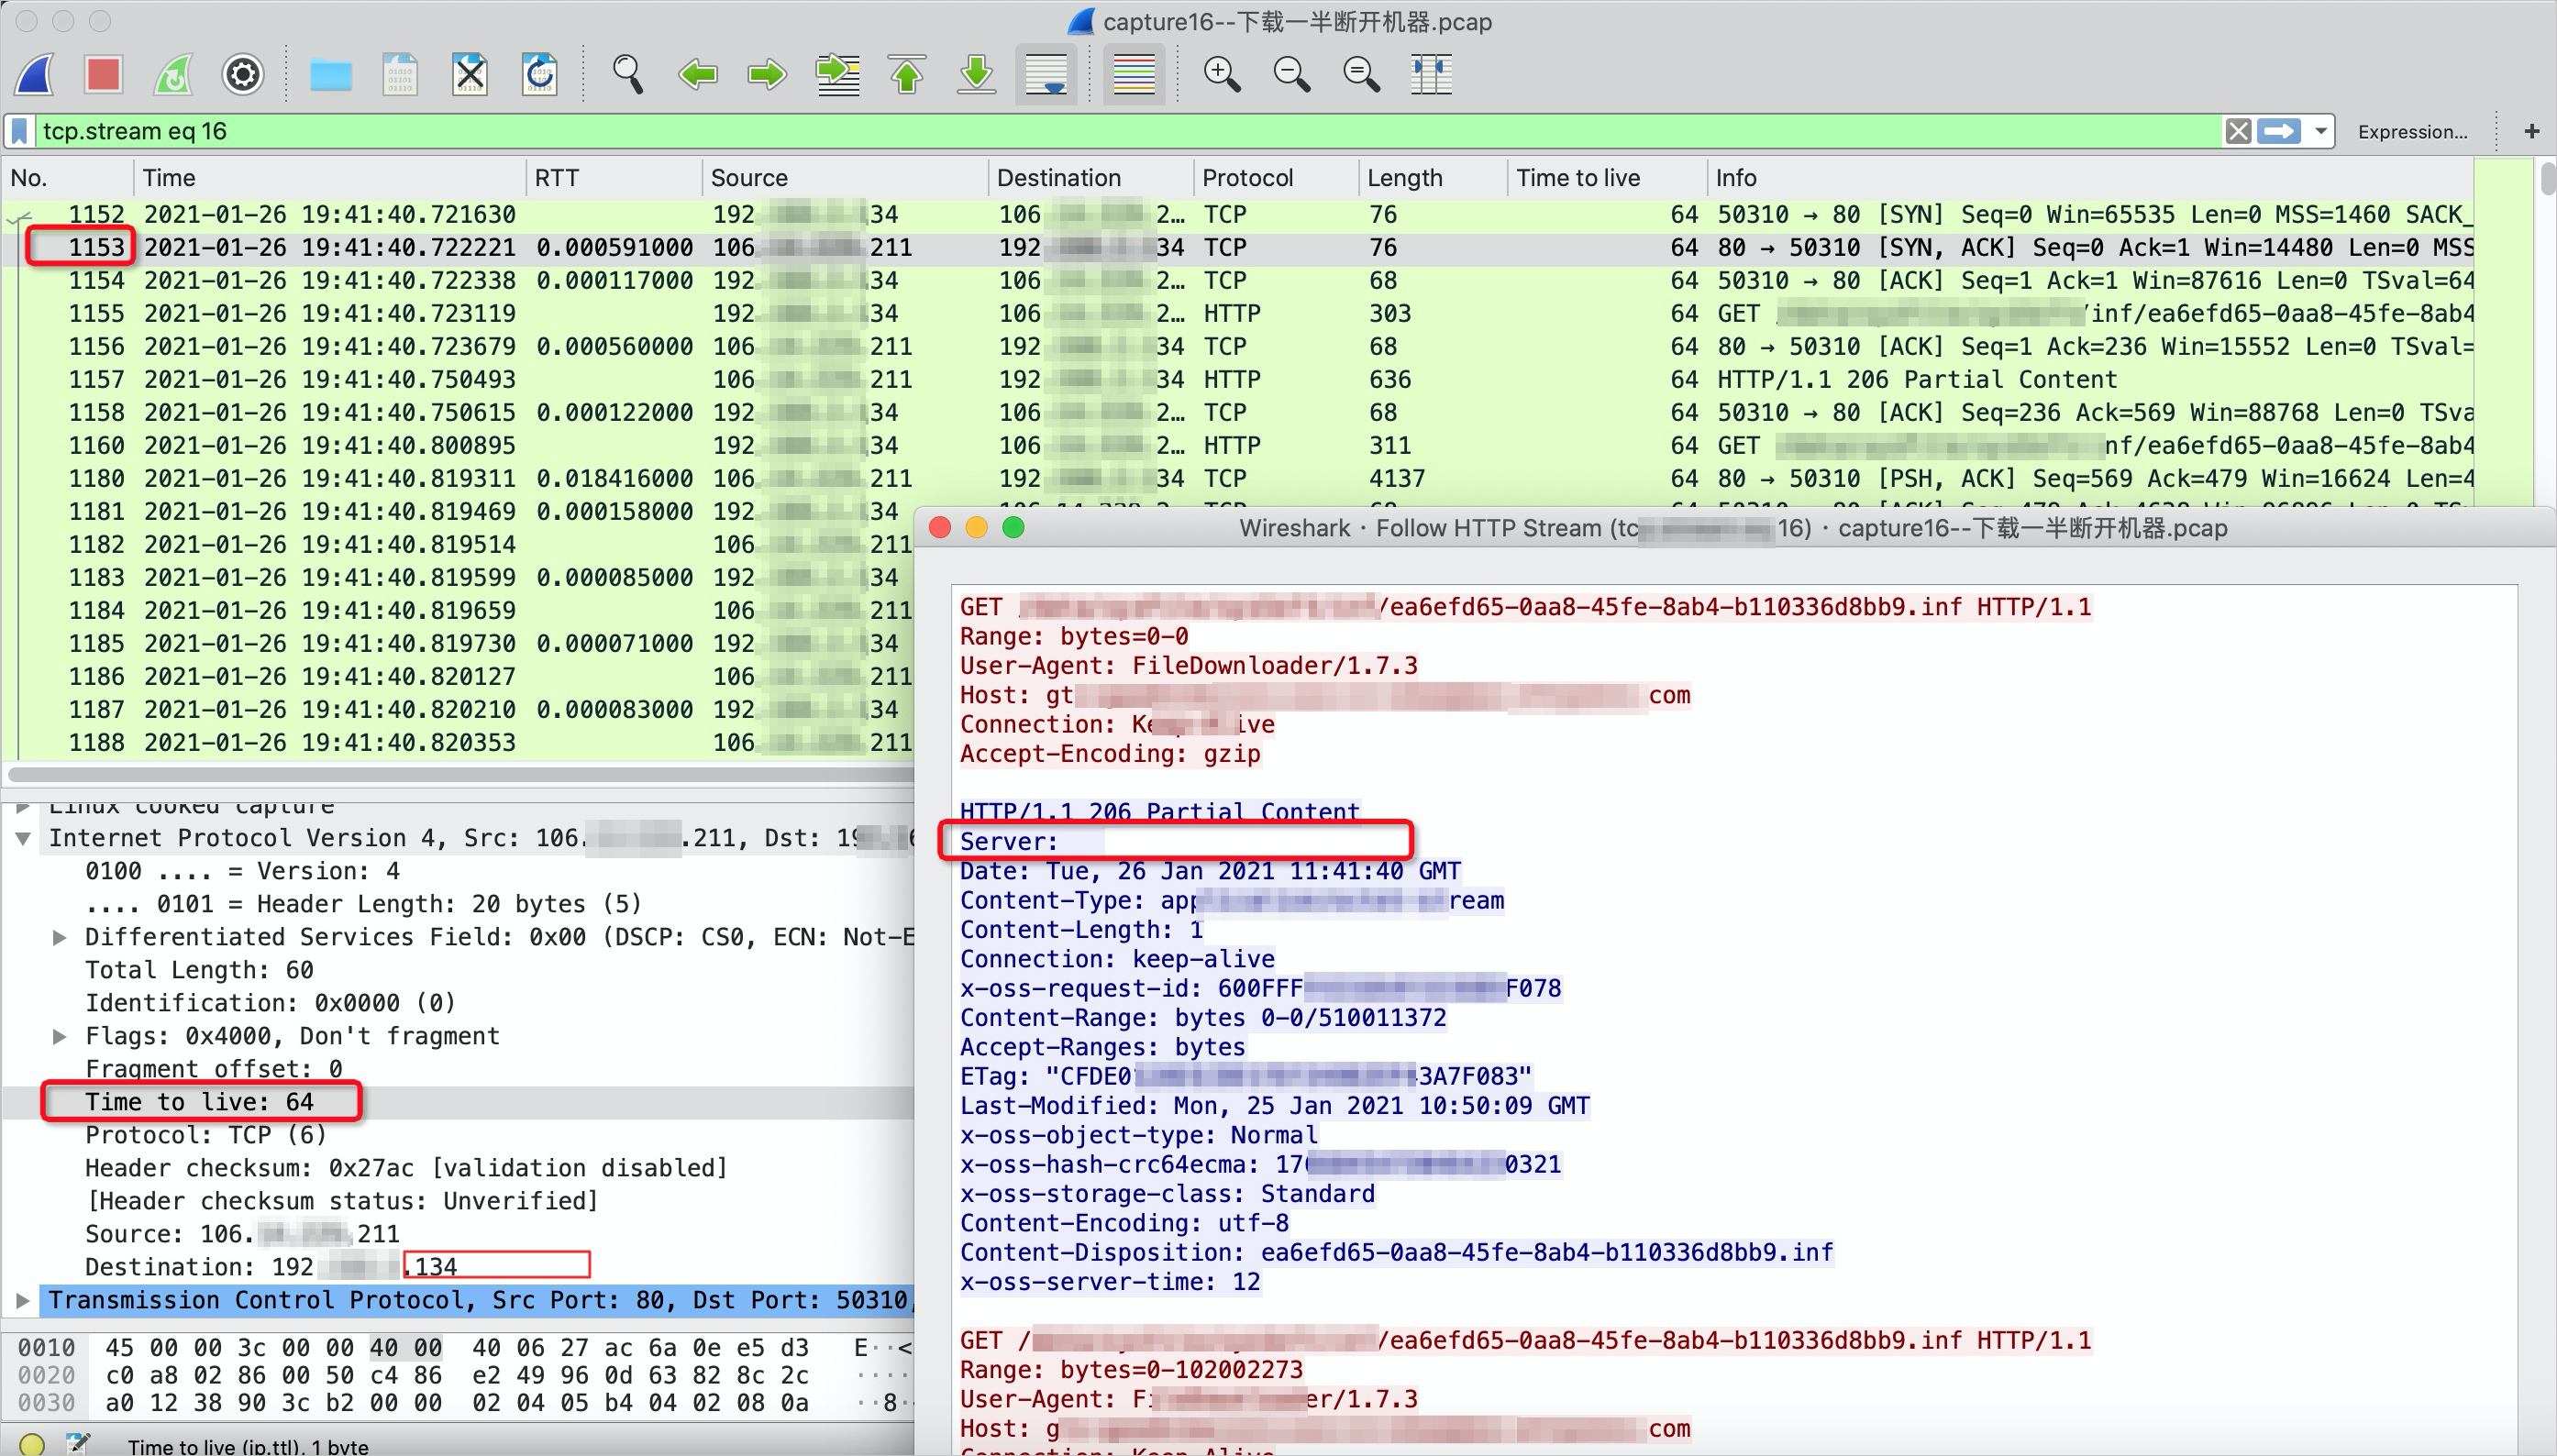Reload the capture file icon
Viewport: 2557px width, 1456px height.
click(539, 74)
